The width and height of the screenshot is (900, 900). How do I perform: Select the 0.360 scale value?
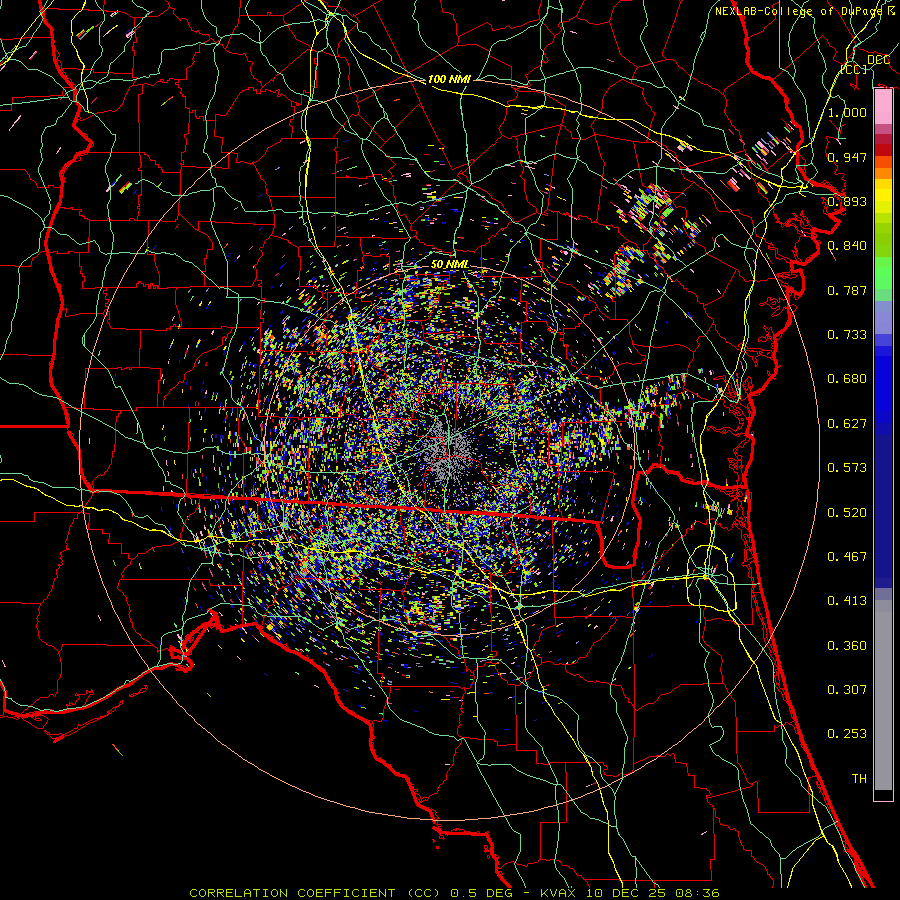847,646
